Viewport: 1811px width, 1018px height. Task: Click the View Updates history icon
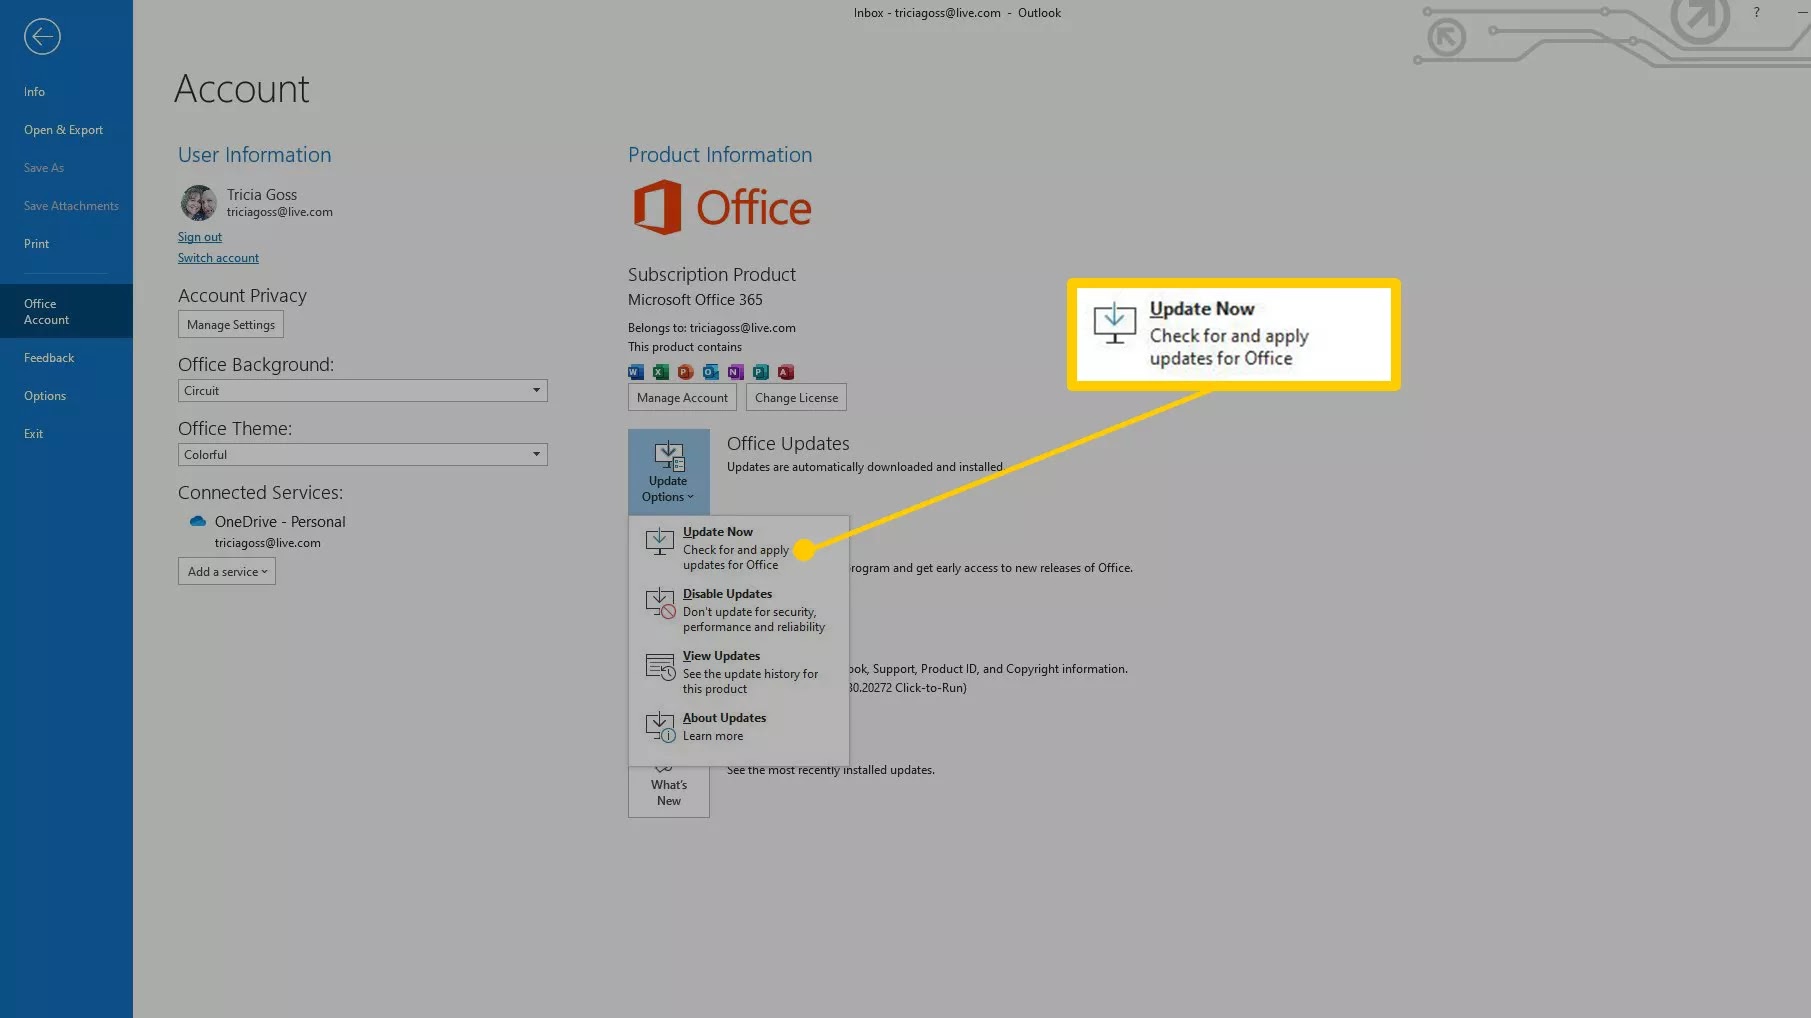pos(660,666)
